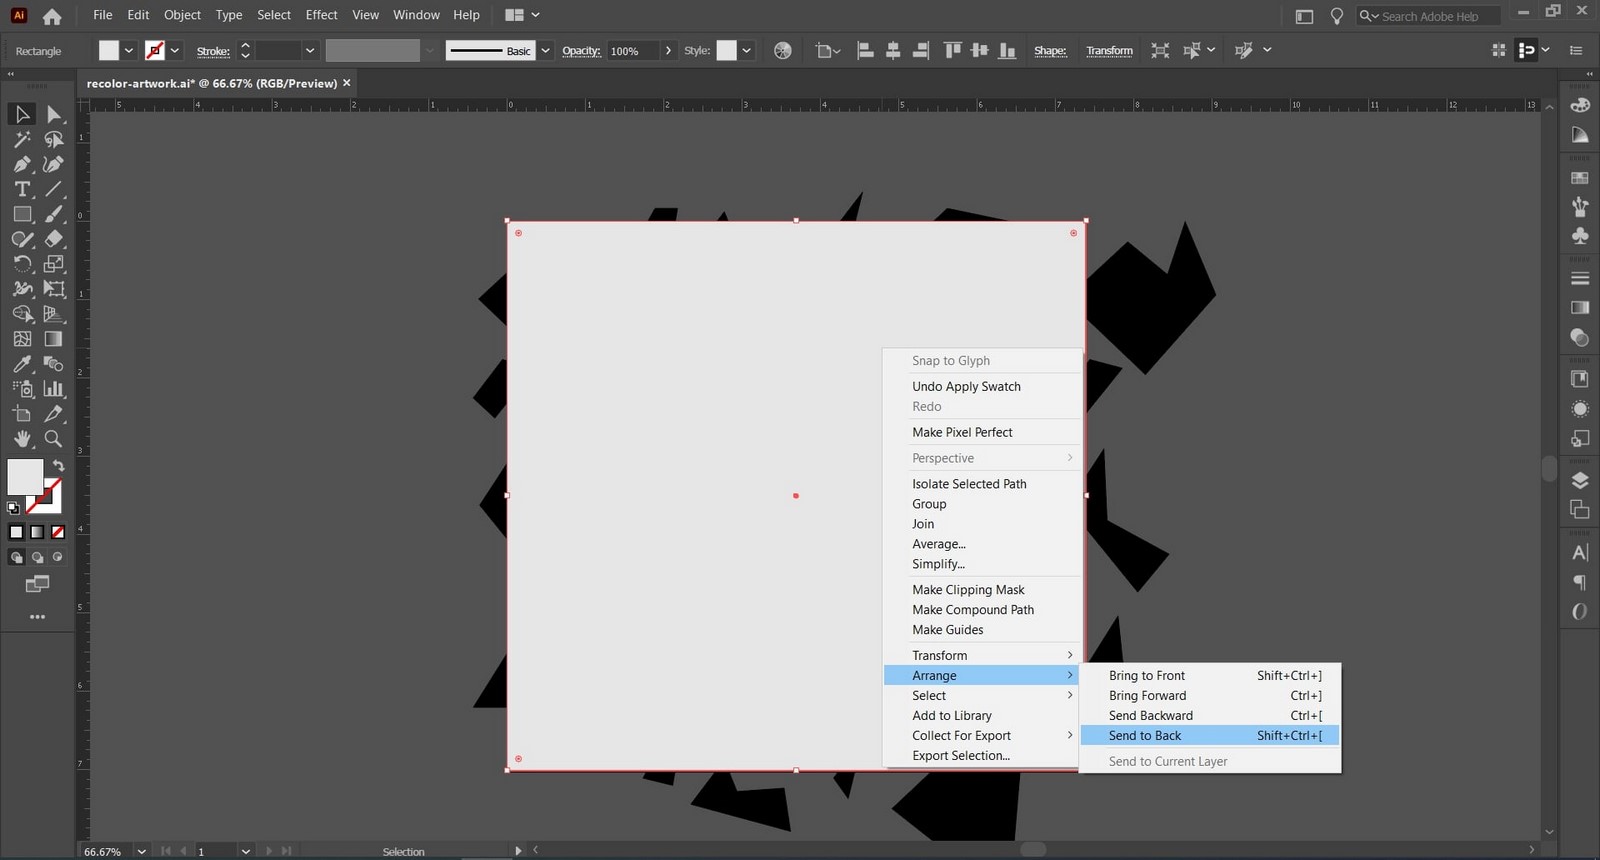Reset default fill and stroke
The width and height of the screenshot is (1600, 860).
(13, 508)
